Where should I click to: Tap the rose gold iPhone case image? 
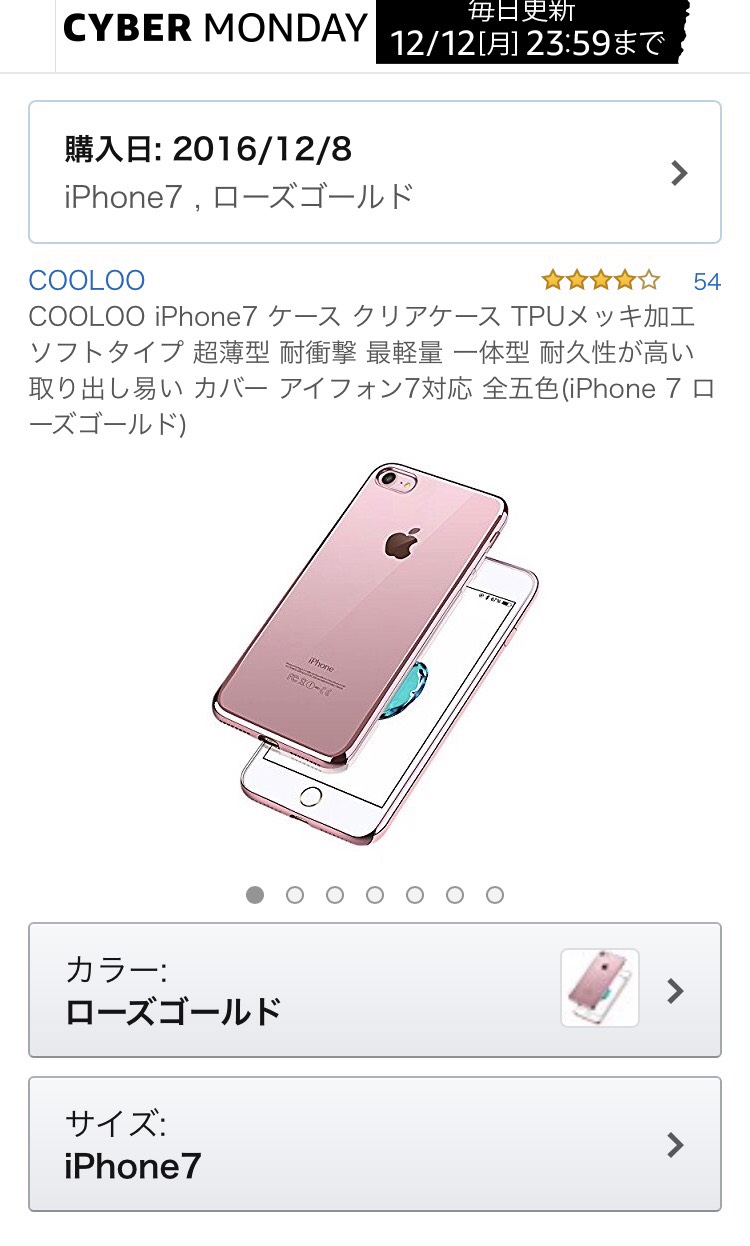tap(375, 655)
